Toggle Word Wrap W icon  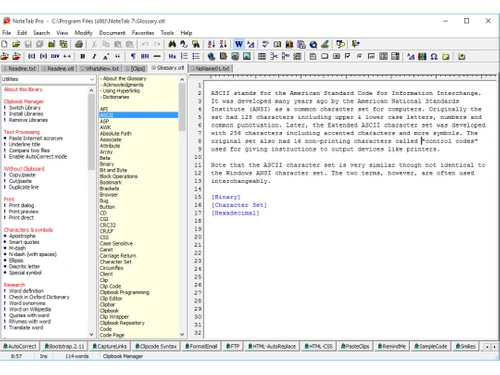point(239,44)
